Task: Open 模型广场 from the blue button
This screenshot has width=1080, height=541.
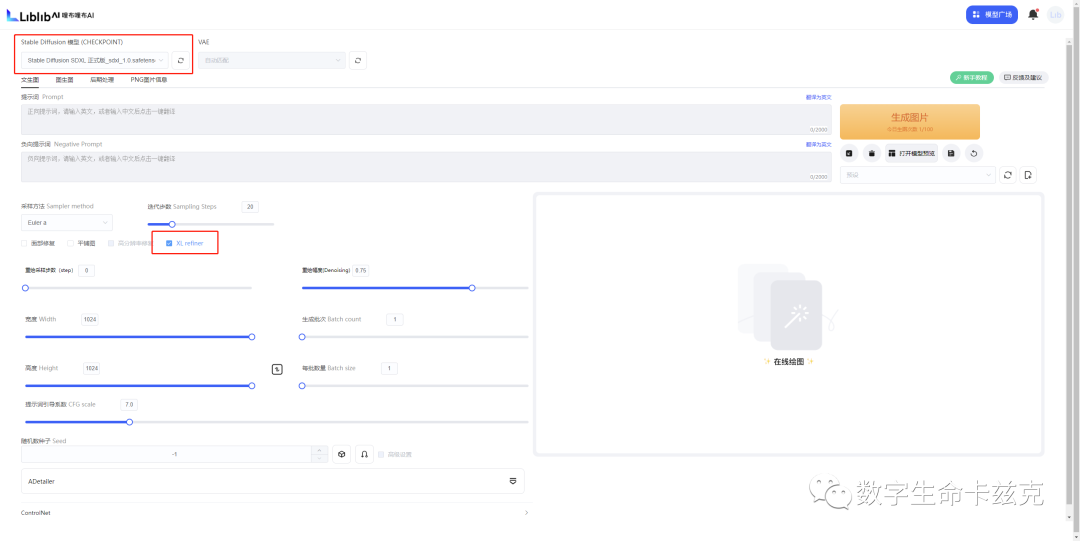Action: pyautogui.click(x=992, y=14)
